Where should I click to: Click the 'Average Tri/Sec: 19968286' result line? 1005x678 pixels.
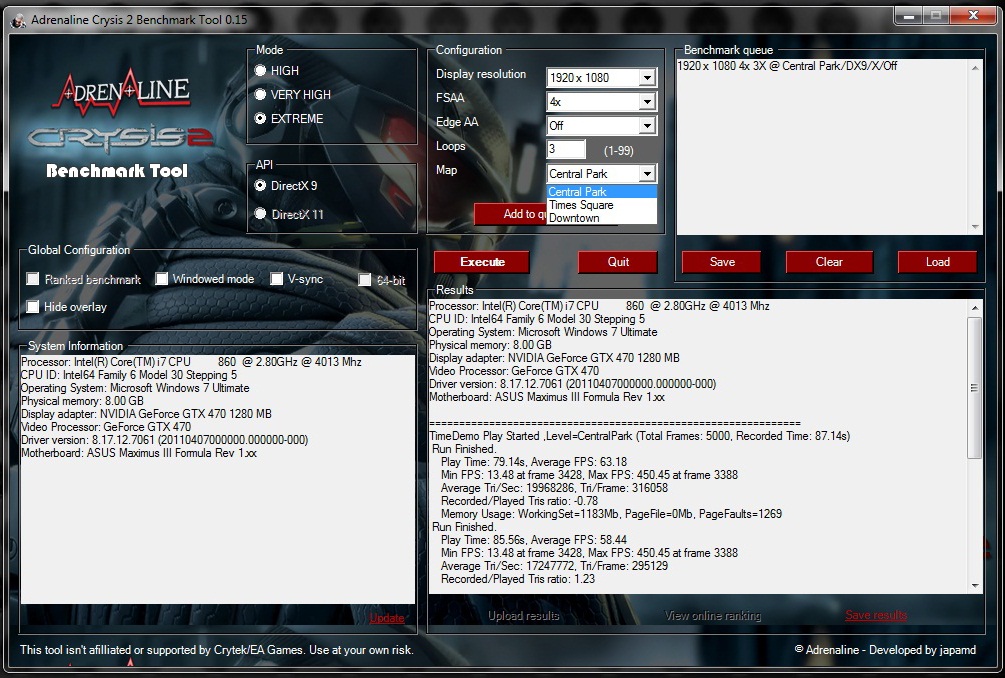(554, 488)
